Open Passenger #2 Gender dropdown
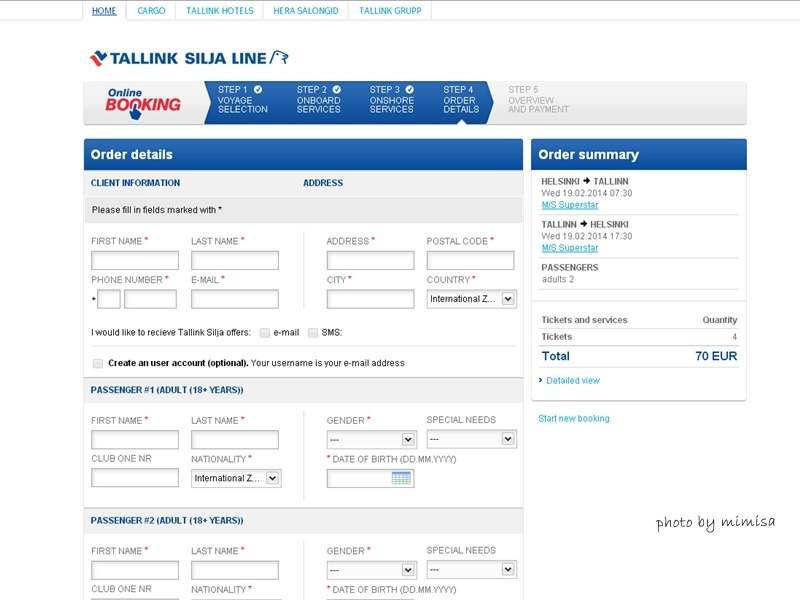 click(x=371, y=570)
